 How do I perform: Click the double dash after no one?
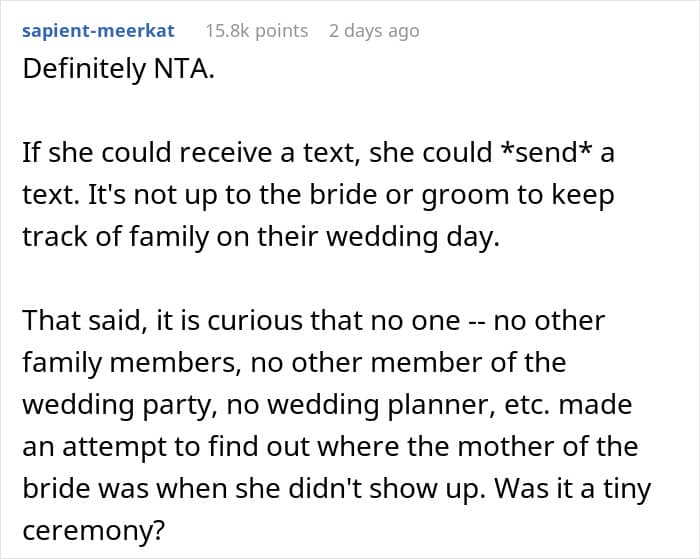point(477,322)
